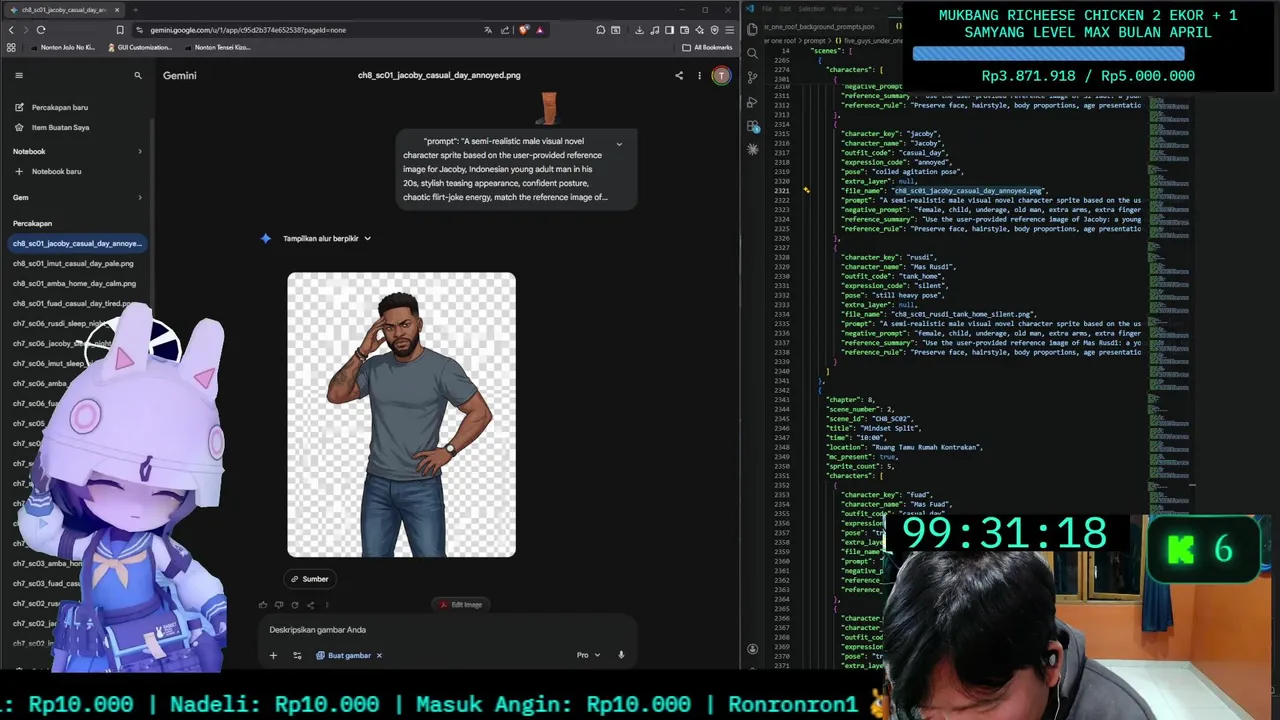Viewport: 1280px width, 720px height.
Task: Open chat ch8_sc01_fuad_casual_day_tired
Action: [72, 303]
